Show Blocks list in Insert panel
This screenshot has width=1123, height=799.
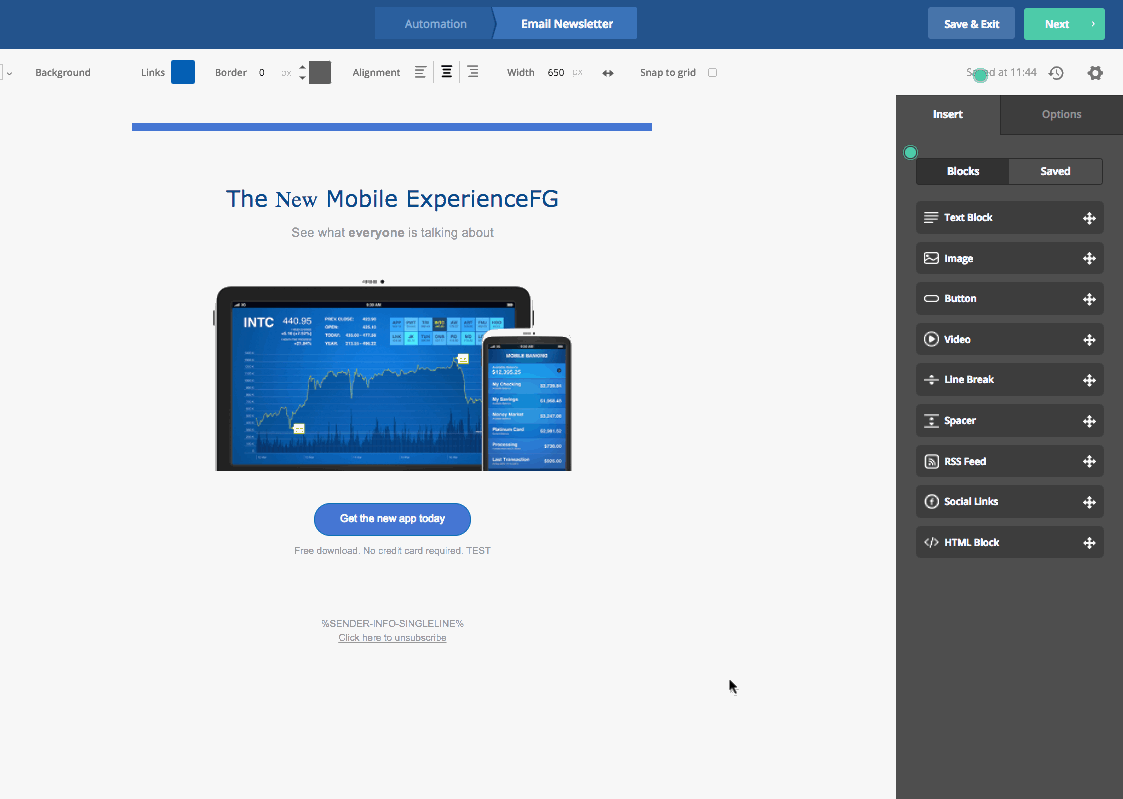pos(963,171)
